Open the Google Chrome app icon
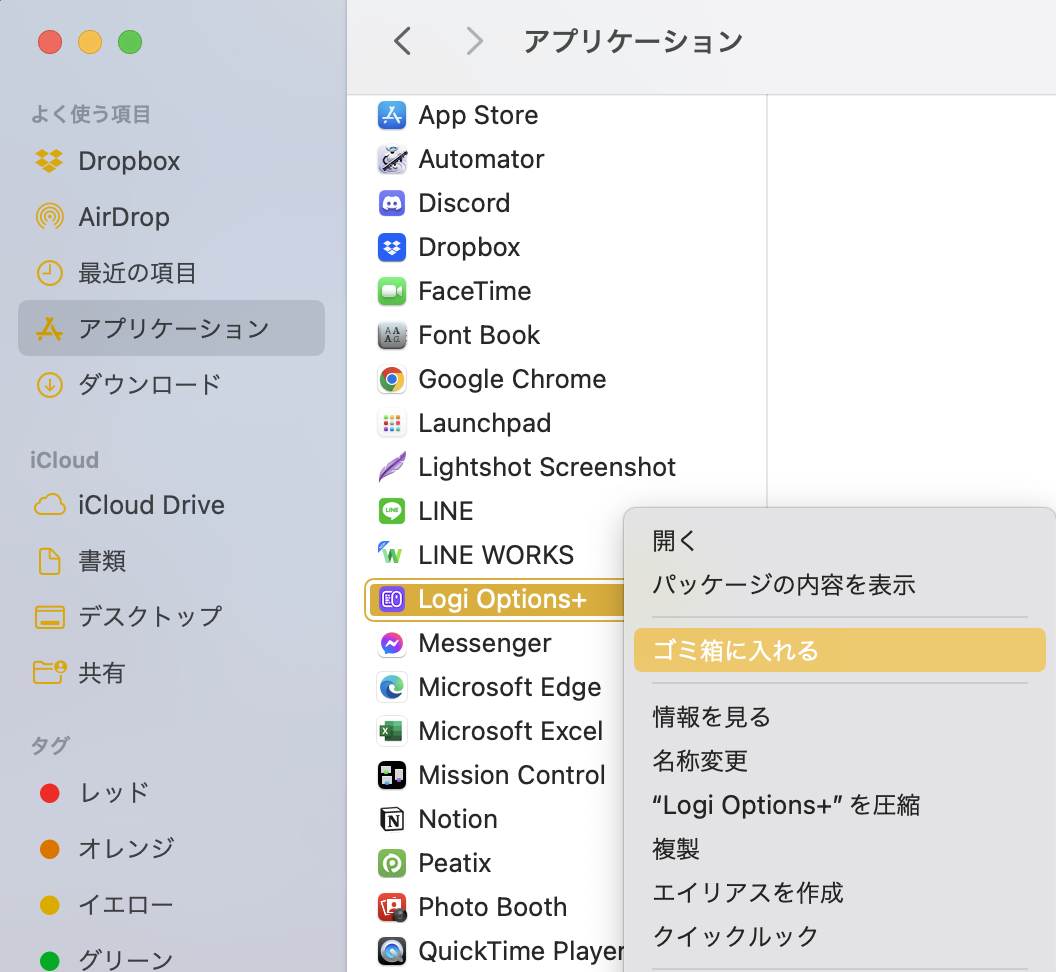Viewport: 1056px width, 972px height. point(391,379)
